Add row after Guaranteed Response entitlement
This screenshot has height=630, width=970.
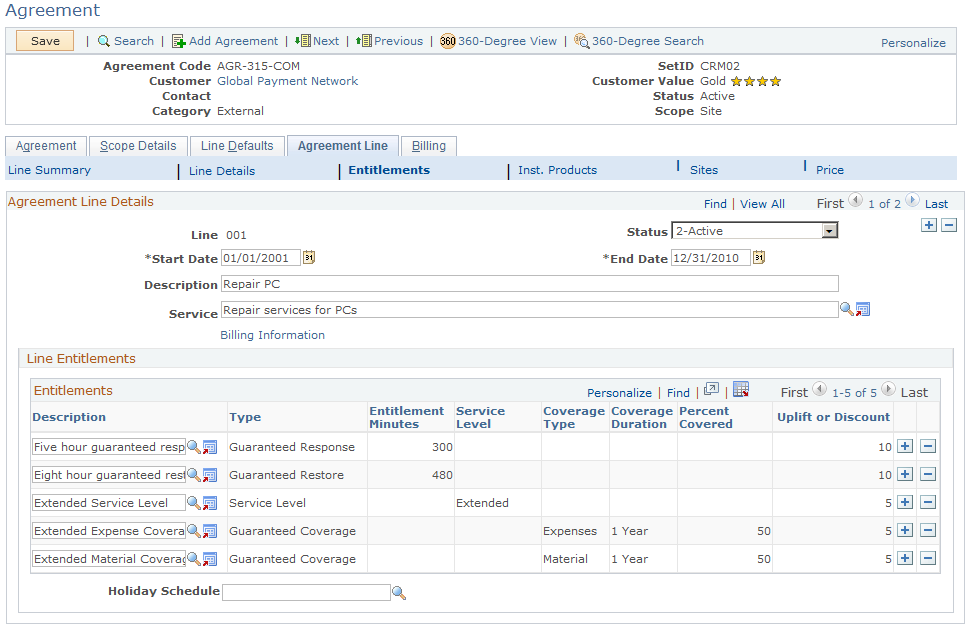tap(905, 446)
